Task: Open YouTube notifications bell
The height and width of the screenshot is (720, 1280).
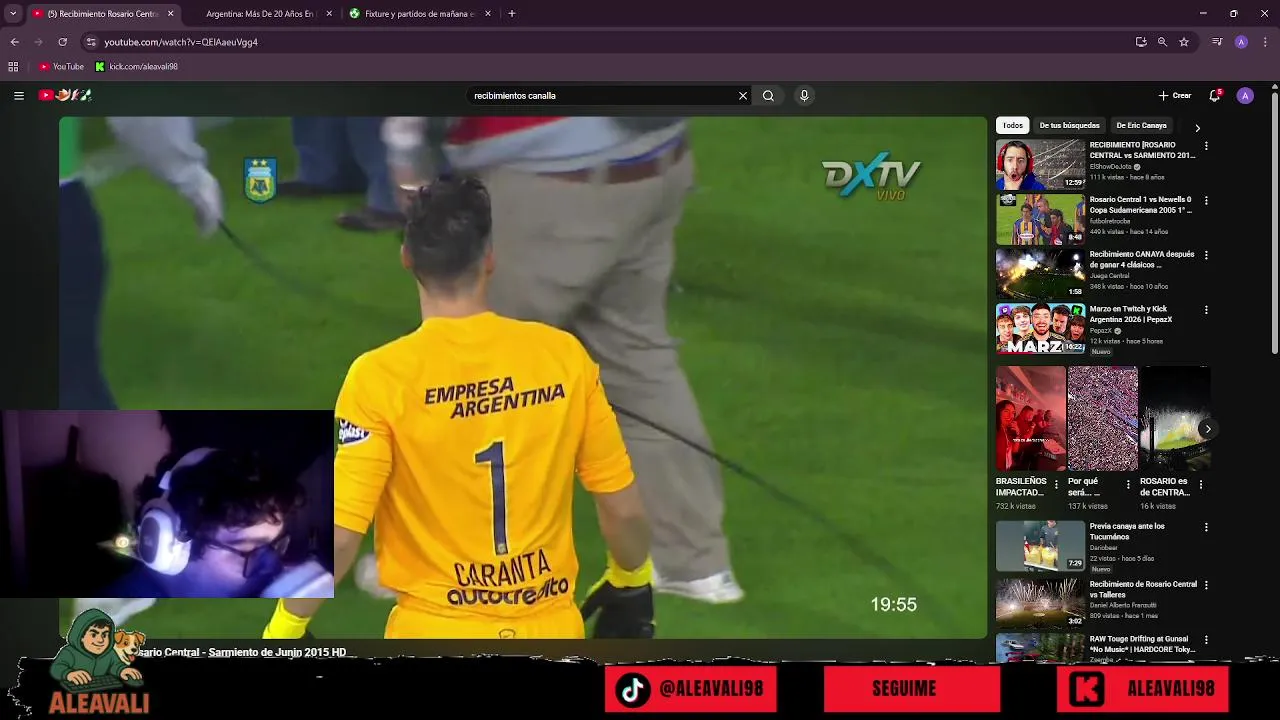Action: 1215,96
